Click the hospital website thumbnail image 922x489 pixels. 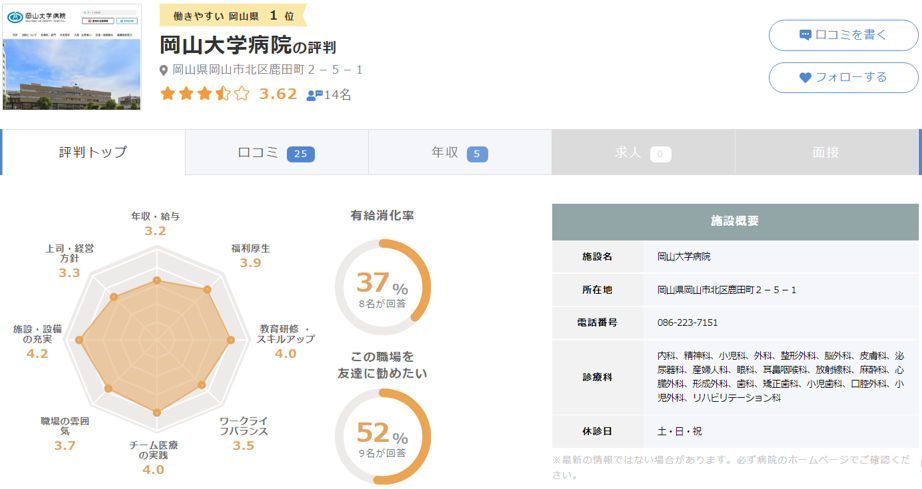[72, 57]
